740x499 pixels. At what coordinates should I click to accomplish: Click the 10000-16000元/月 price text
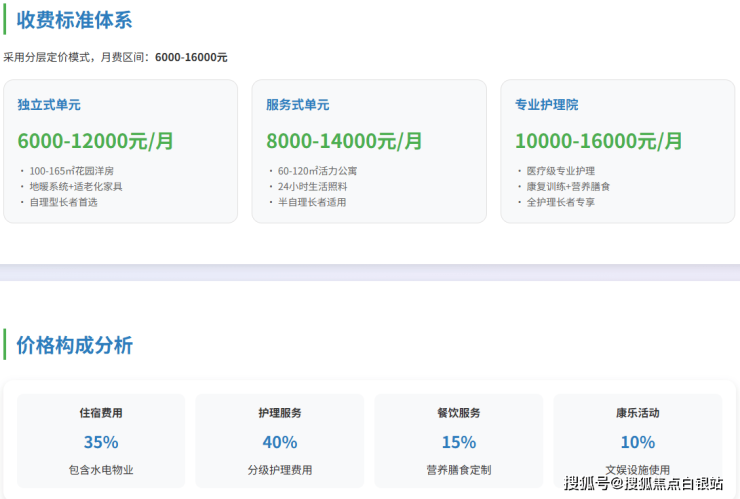point(599,141)
